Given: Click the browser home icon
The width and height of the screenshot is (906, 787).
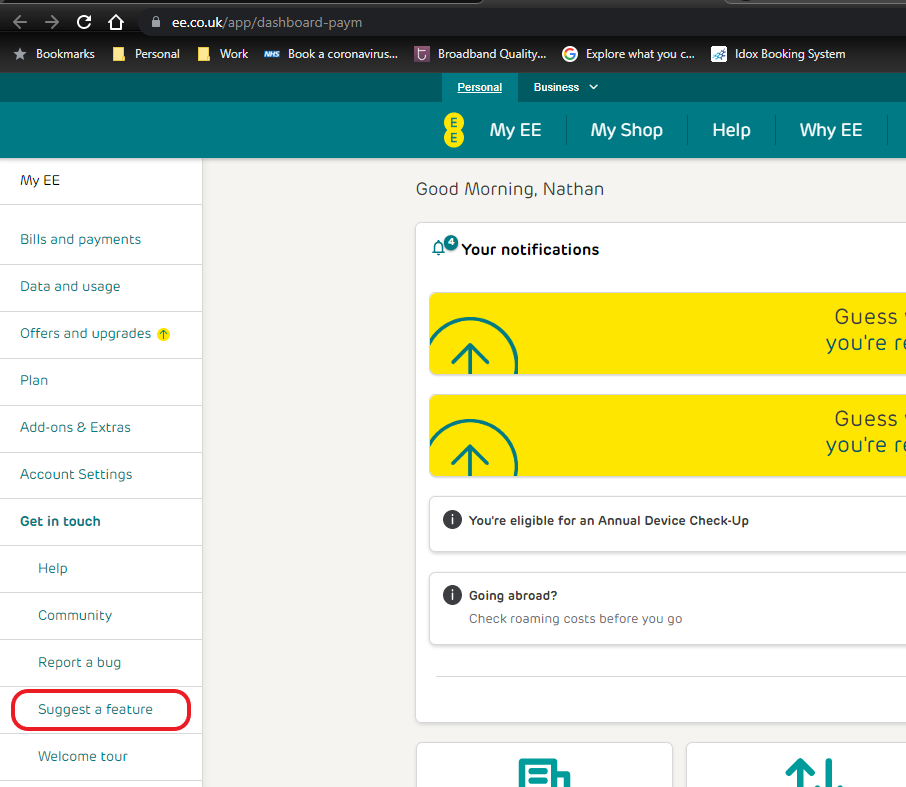Looking at the screenshot, I should 116,21.
